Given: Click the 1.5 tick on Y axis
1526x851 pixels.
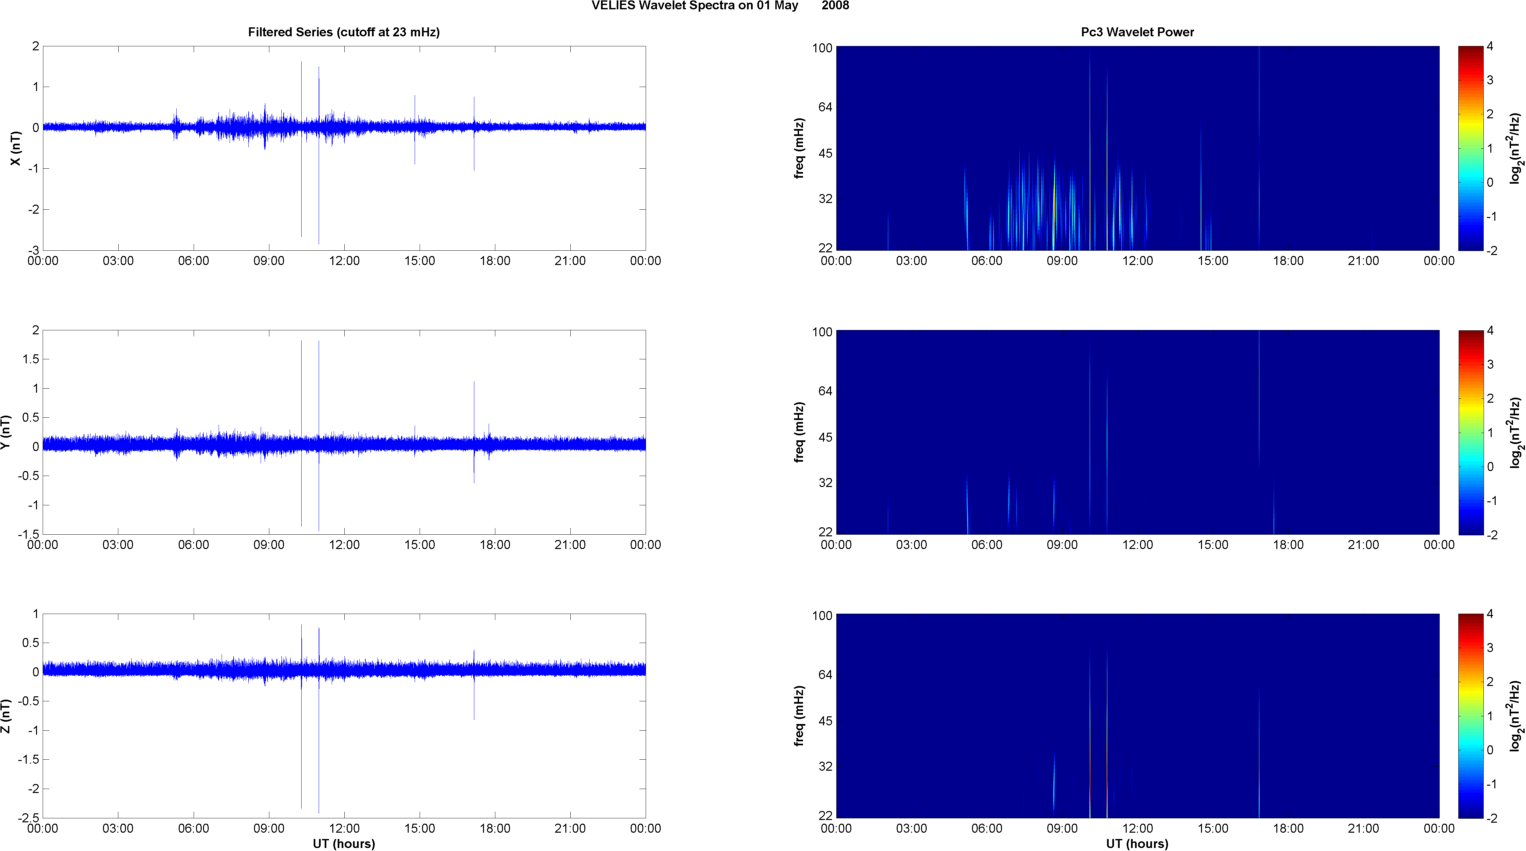Looking at the screenshot, I should [31, 359].
